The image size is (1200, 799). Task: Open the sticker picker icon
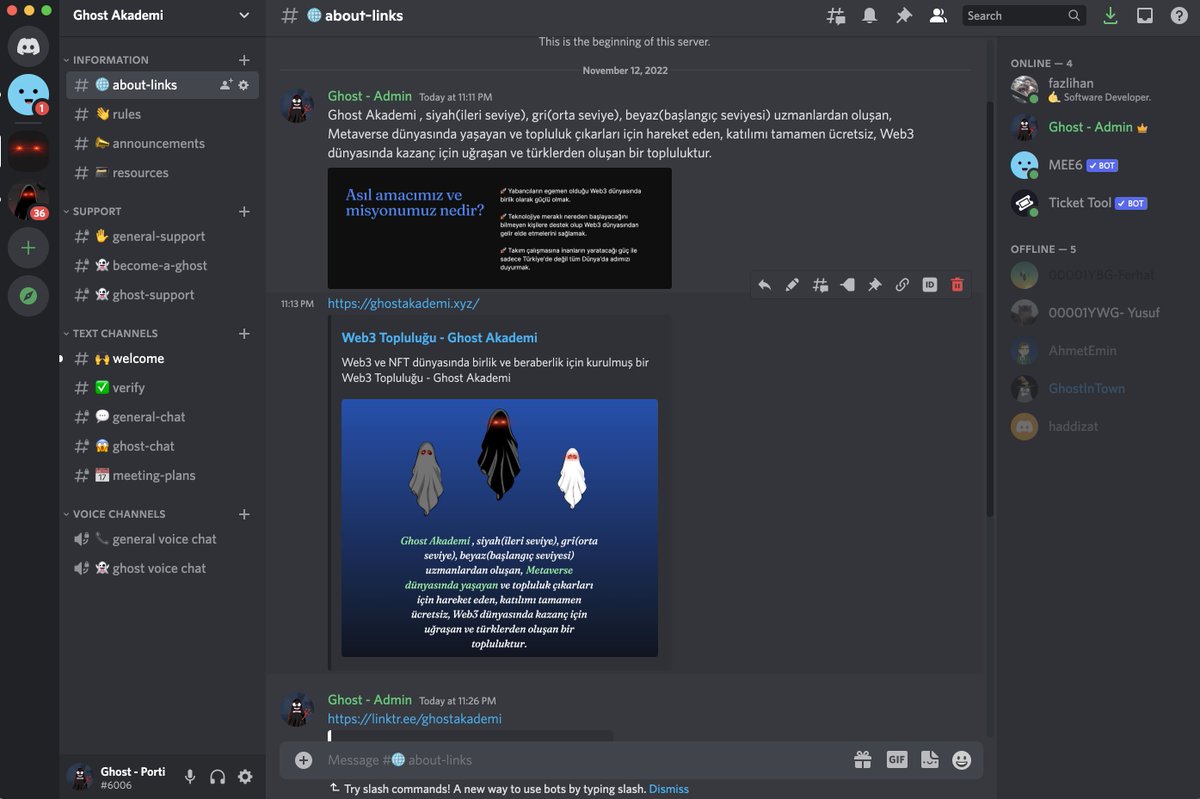[930, 760]
